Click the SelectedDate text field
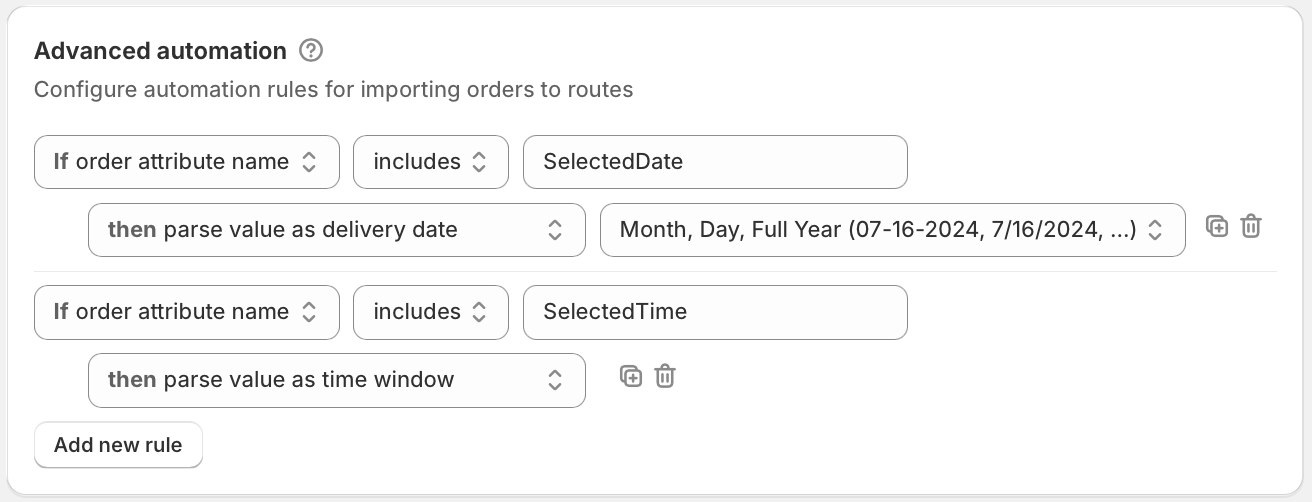Screen dimensions: 1312x502 pos(715,162)
